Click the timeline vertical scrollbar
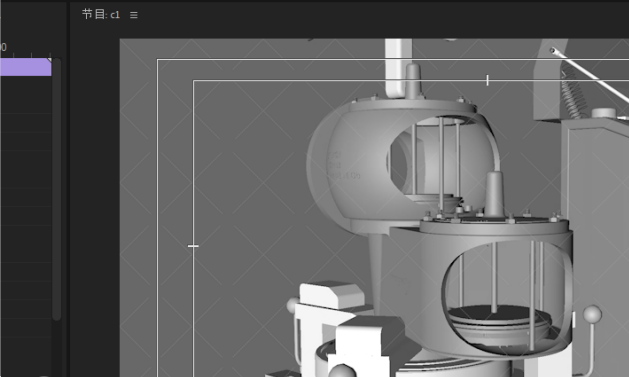This screenshot has height=377, width=629. 57,189
